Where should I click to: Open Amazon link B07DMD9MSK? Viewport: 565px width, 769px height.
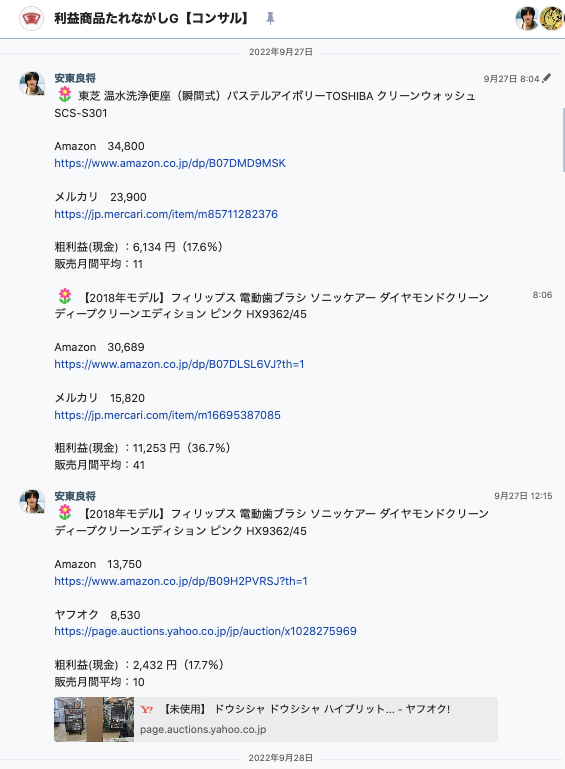[170, 163]
